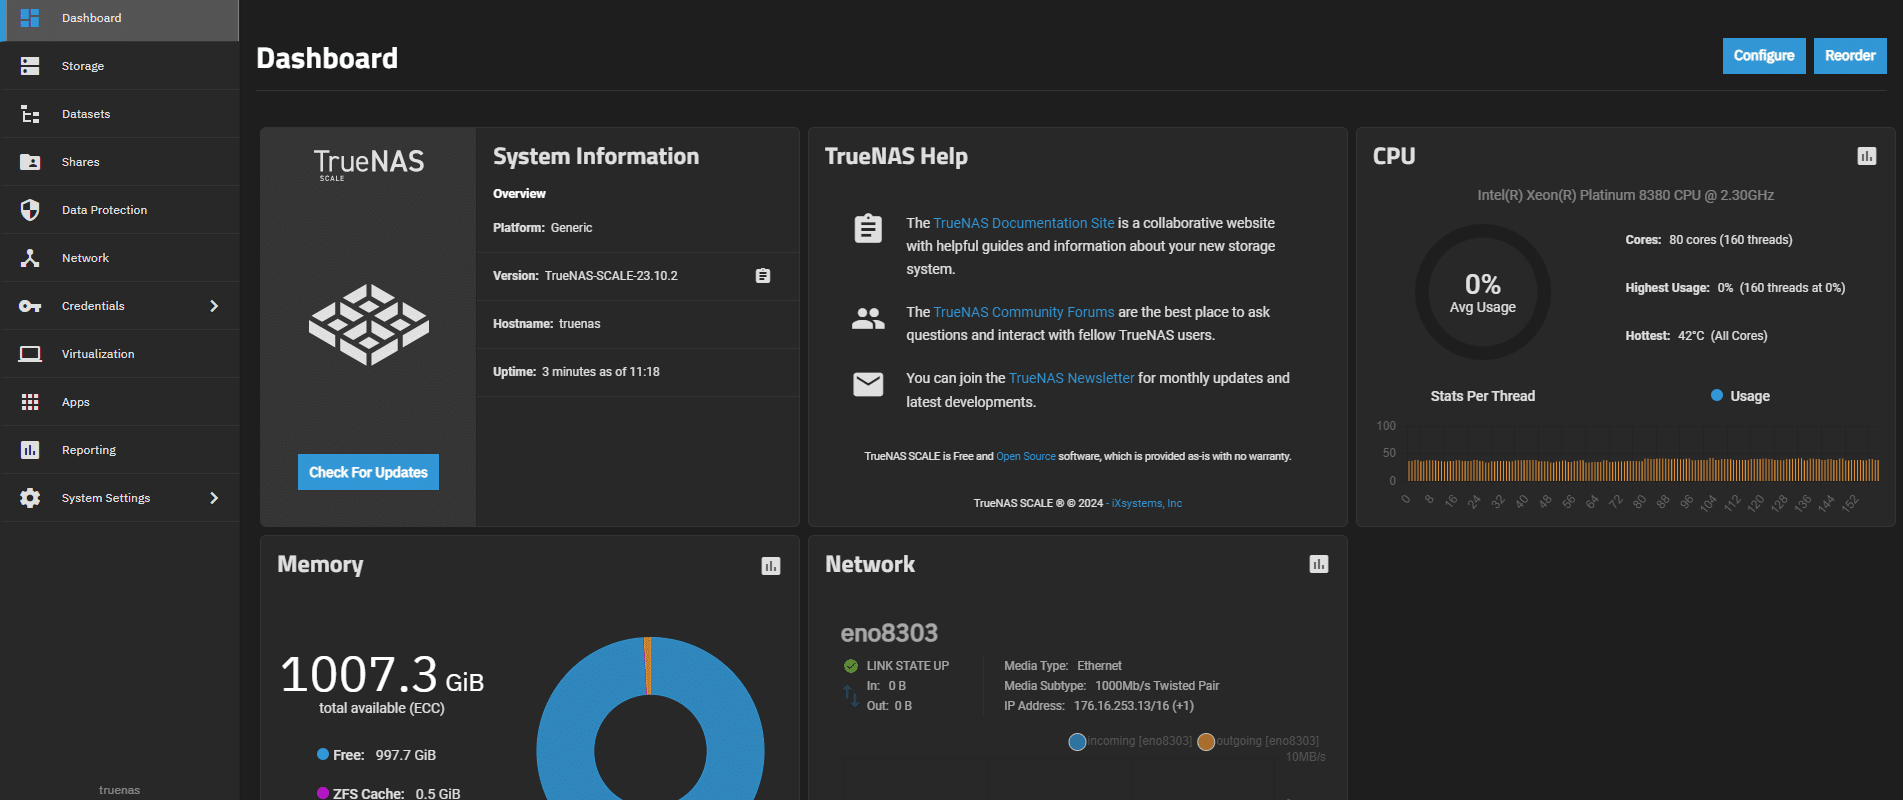Click the blue Usage legend dot

[x=1717, y=396]
